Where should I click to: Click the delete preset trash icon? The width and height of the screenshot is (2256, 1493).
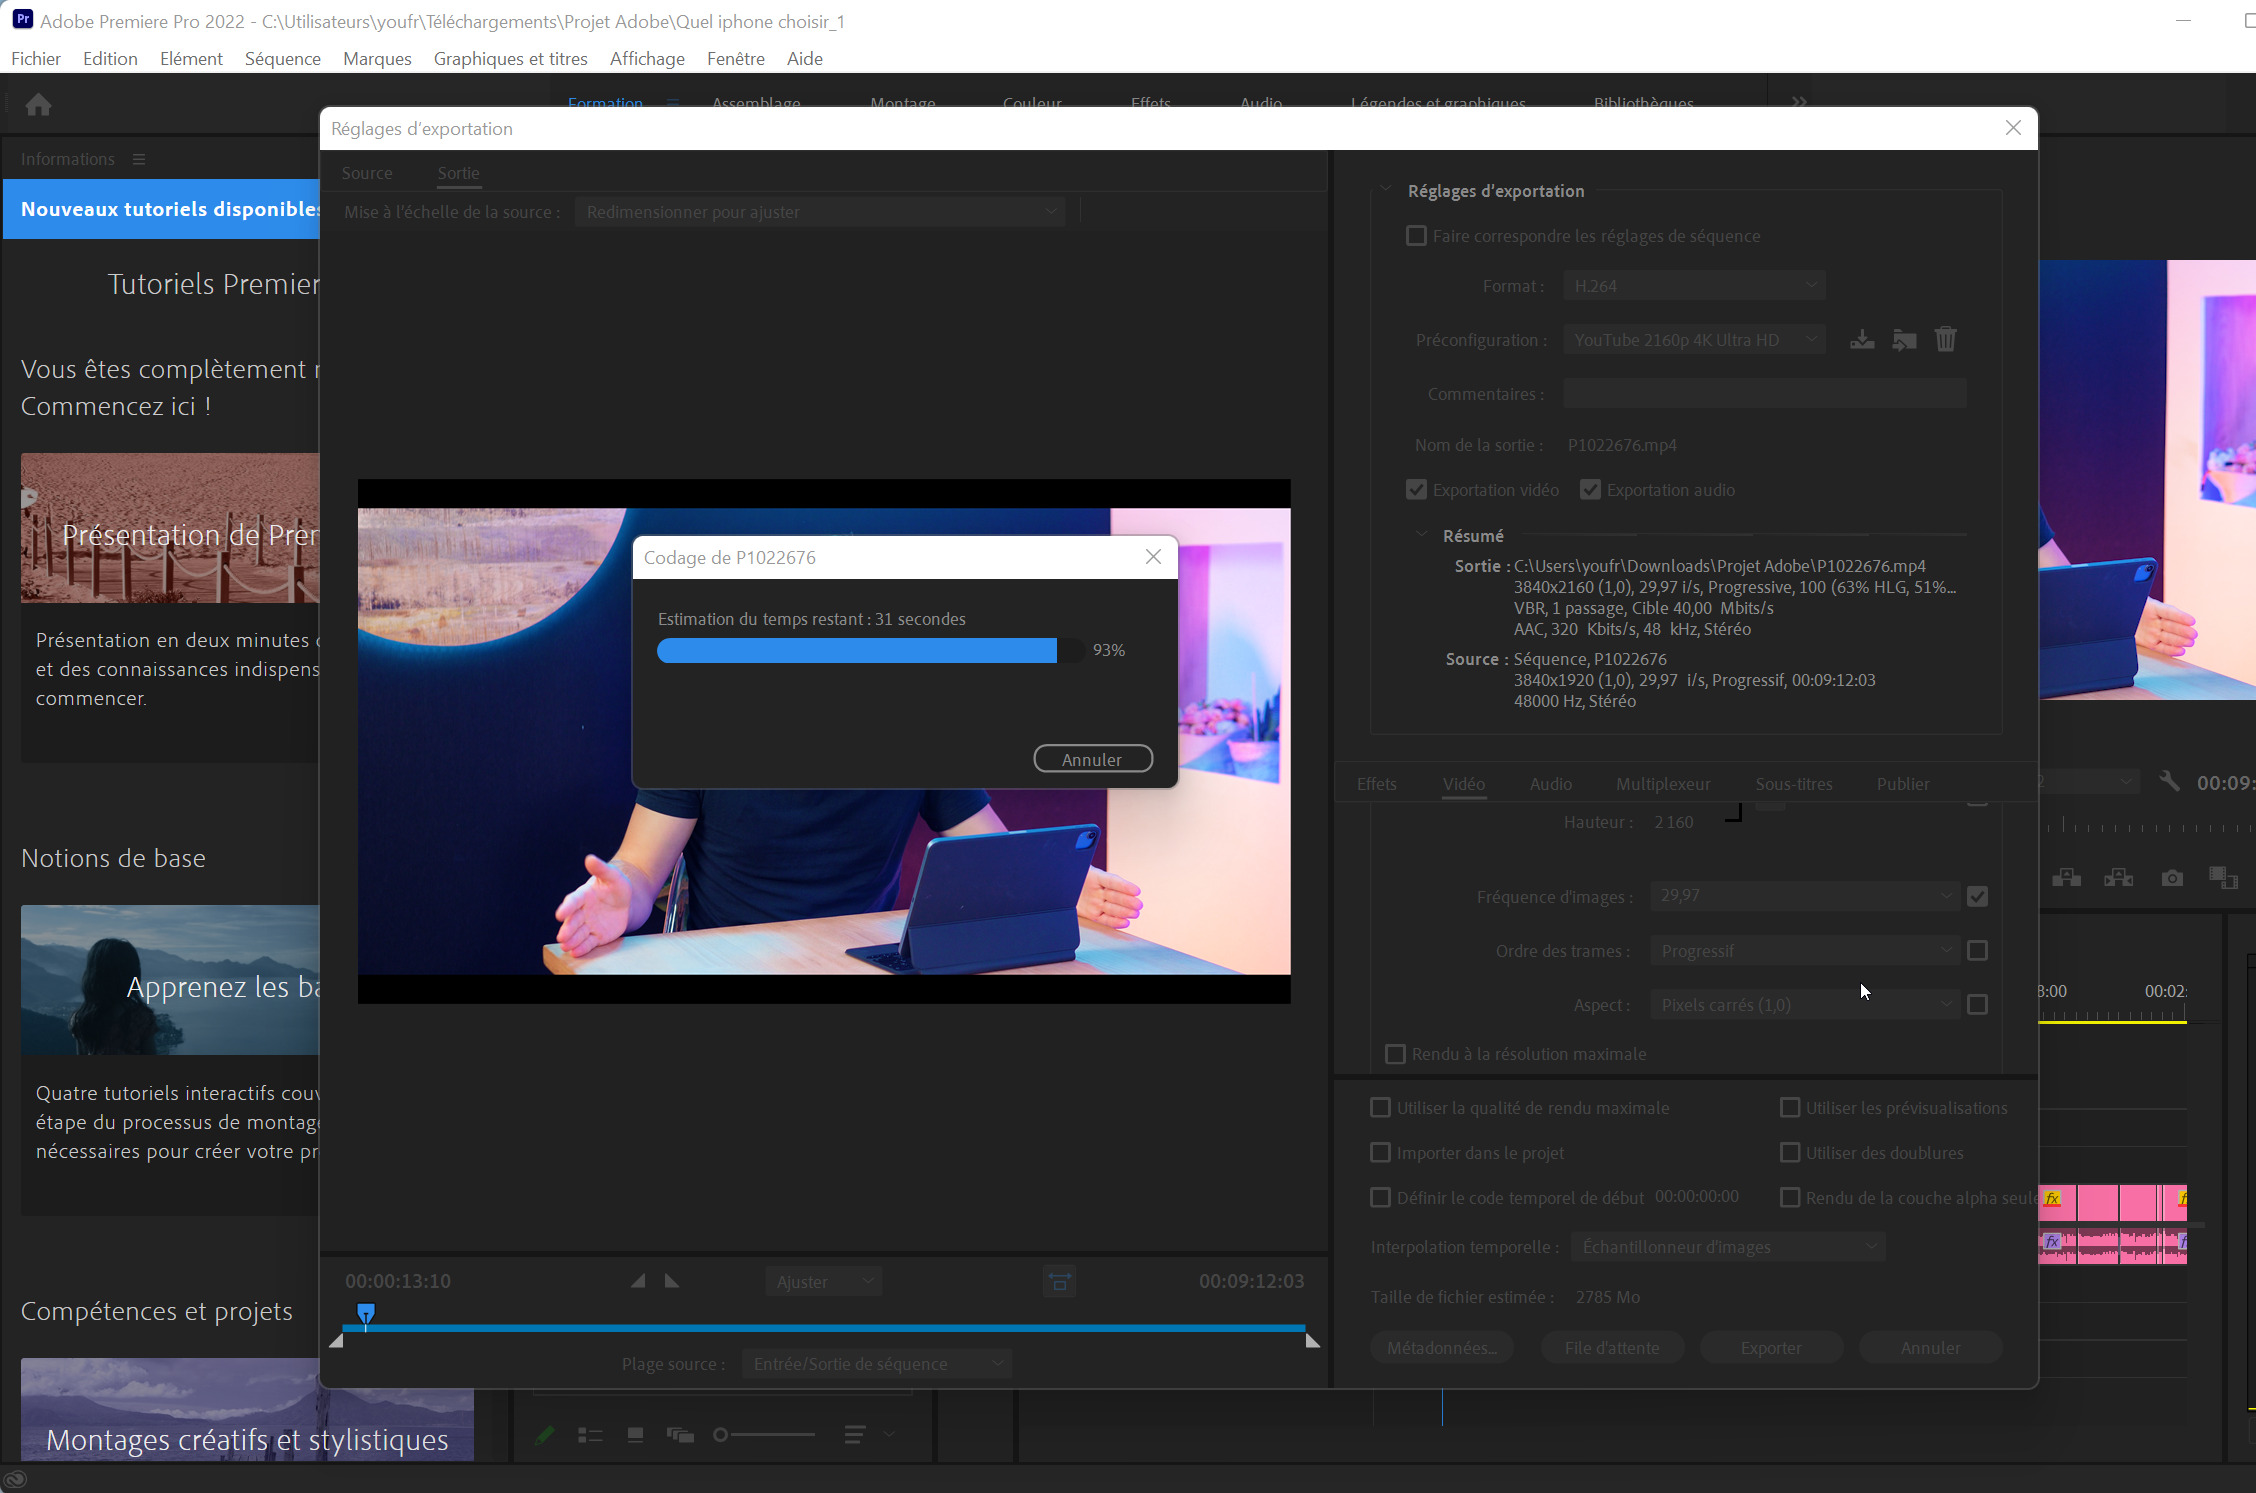[x=1945, y=340]
